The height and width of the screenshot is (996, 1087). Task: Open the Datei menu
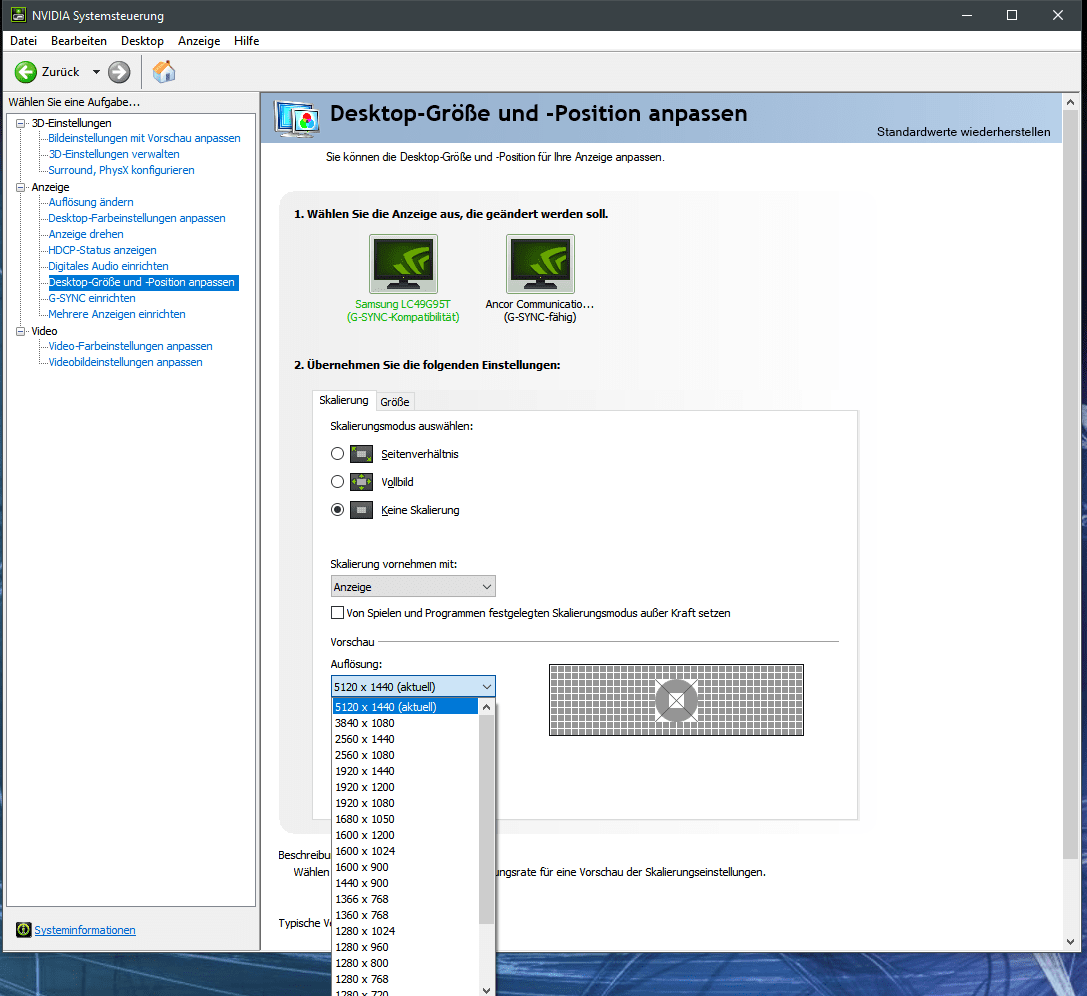coord(24,41)
